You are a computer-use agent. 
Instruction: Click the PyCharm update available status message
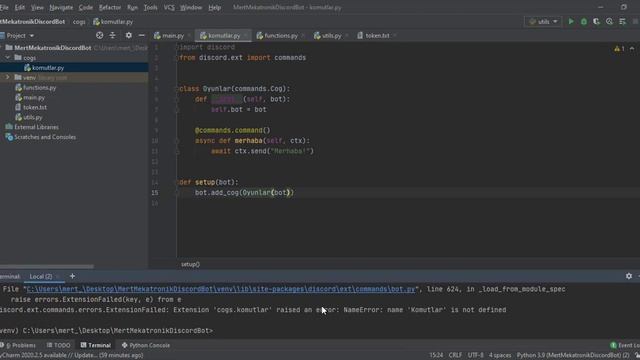coord(72,355)
